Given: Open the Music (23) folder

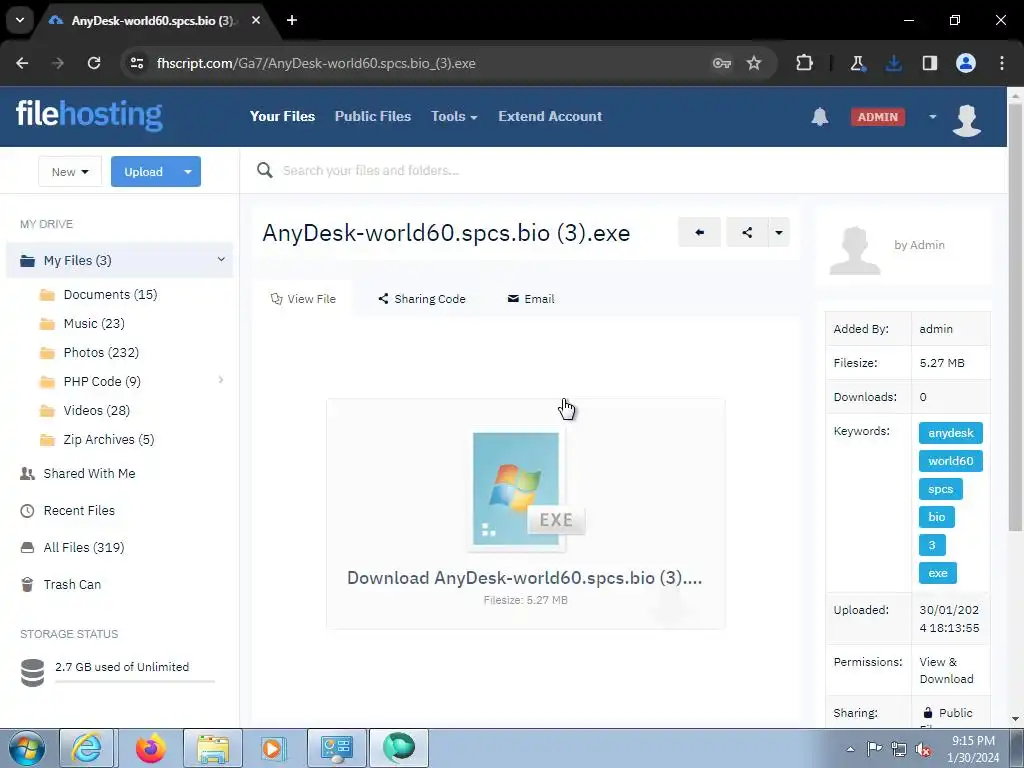Looking at the screenshot, I should coord(93,323).
